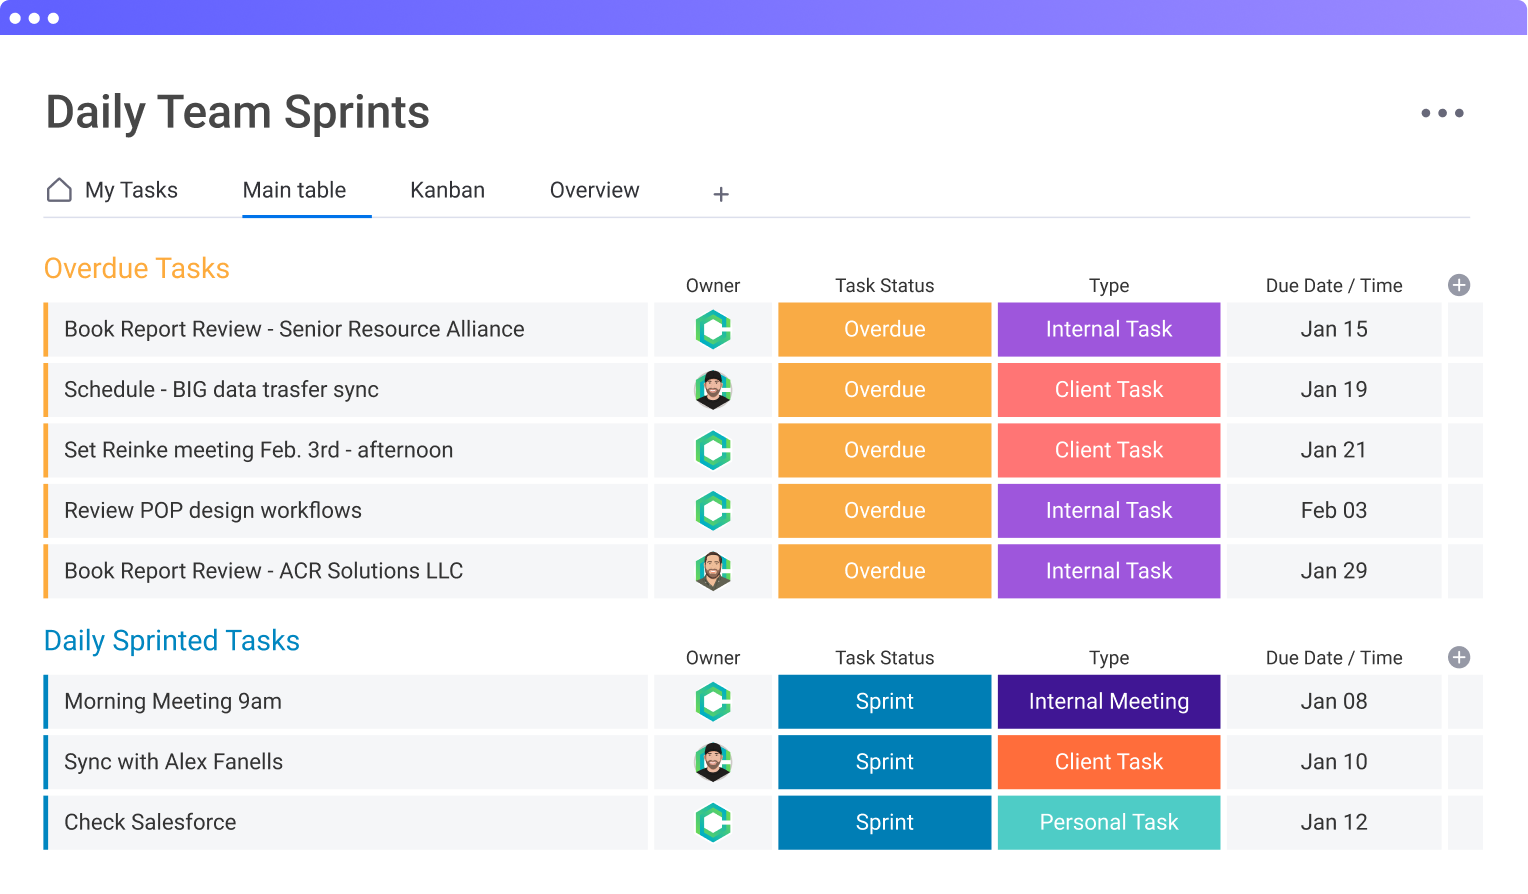Open the Set Reinke meeting task item

[258, 450]
